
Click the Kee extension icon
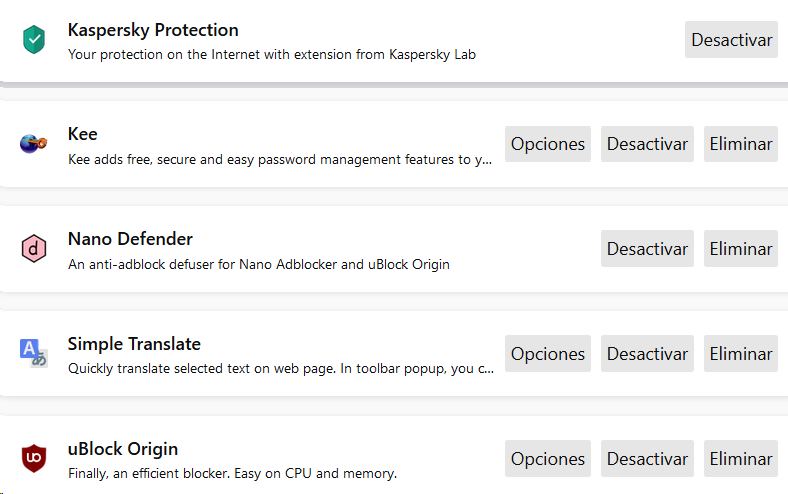pyautogui.click(x=33, y=144)
